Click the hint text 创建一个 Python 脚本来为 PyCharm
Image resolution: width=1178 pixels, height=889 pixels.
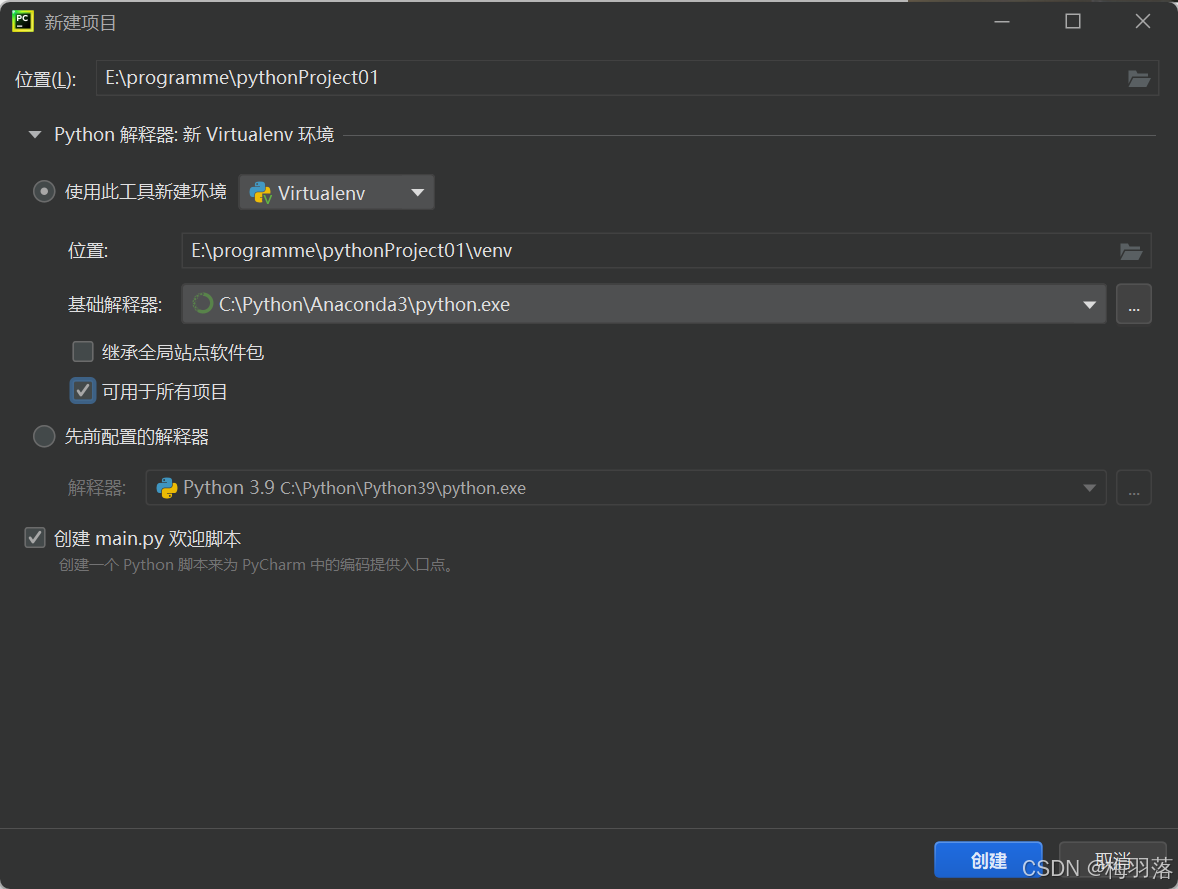click(257, 564)
